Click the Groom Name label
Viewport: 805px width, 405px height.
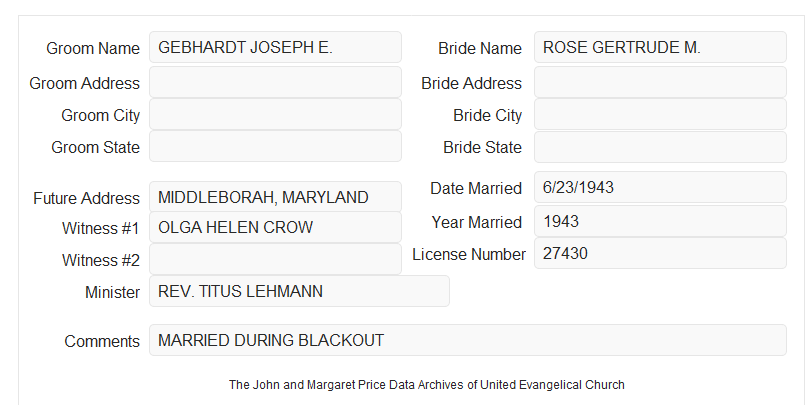[x=93, y=48]
